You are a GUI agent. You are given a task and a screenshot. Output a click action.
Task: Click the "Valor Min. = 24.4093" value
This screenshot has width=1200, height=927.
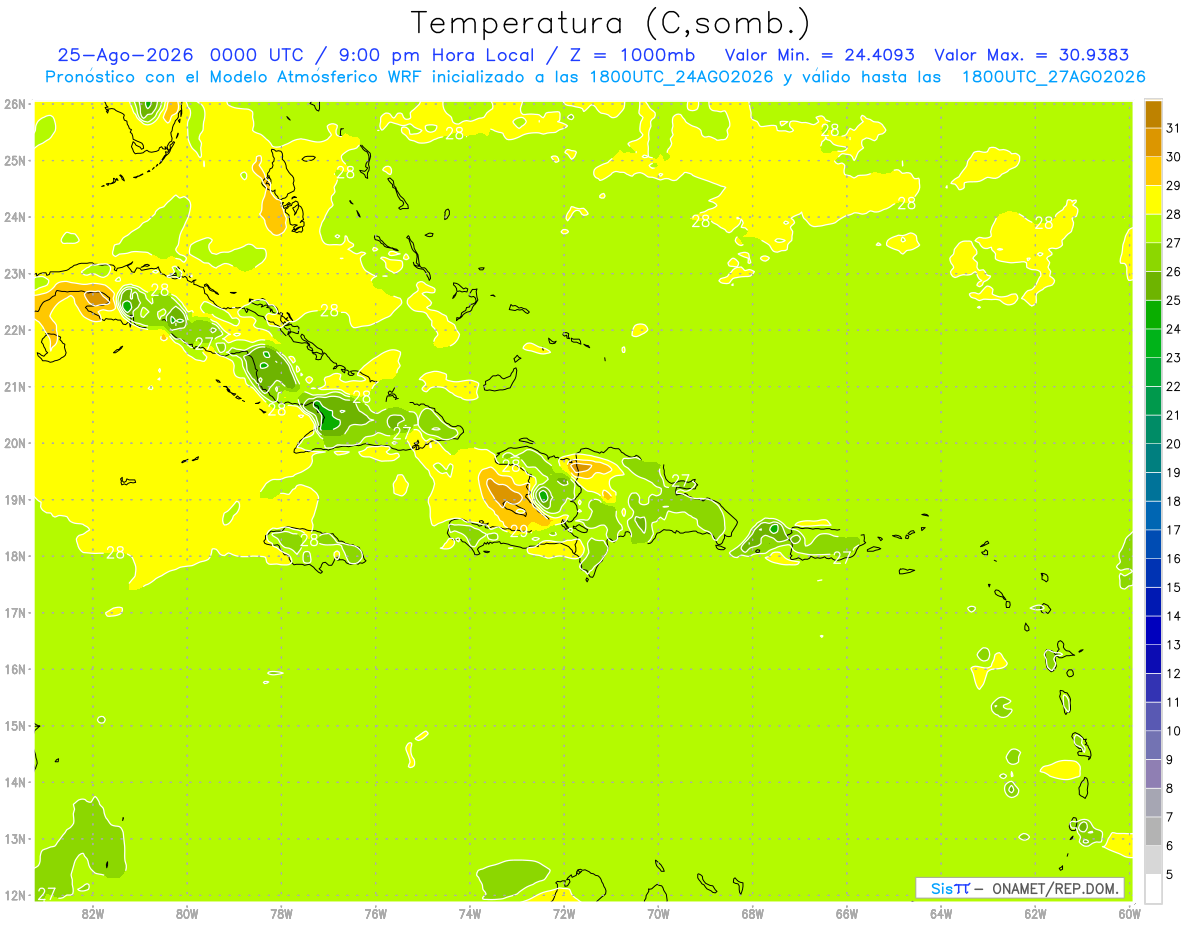click(819, 55)
